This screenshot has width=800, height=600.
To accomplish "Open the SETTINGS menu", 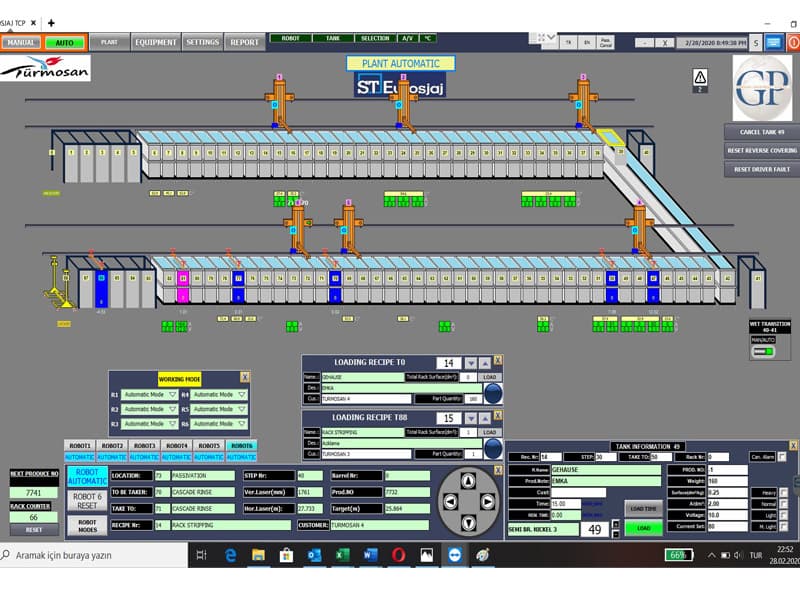I will pos(202,42).
